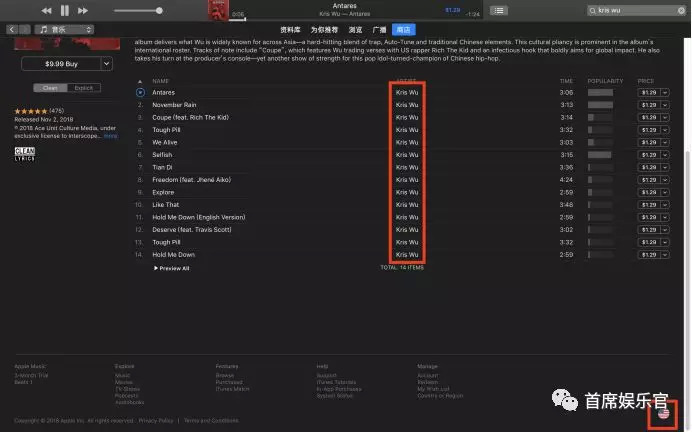Click the album cover on the left

(x=67, y=44)
